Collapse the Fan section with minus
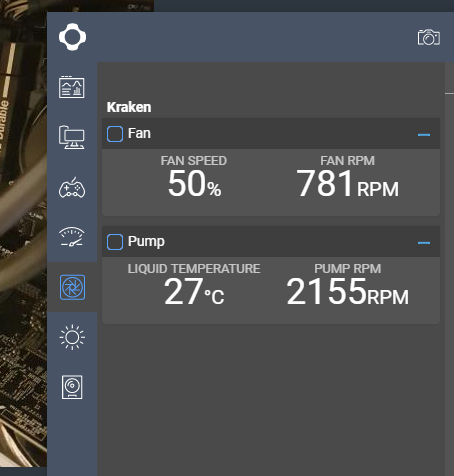The height and width of the screenshot is (476, 454). [424, 135]
